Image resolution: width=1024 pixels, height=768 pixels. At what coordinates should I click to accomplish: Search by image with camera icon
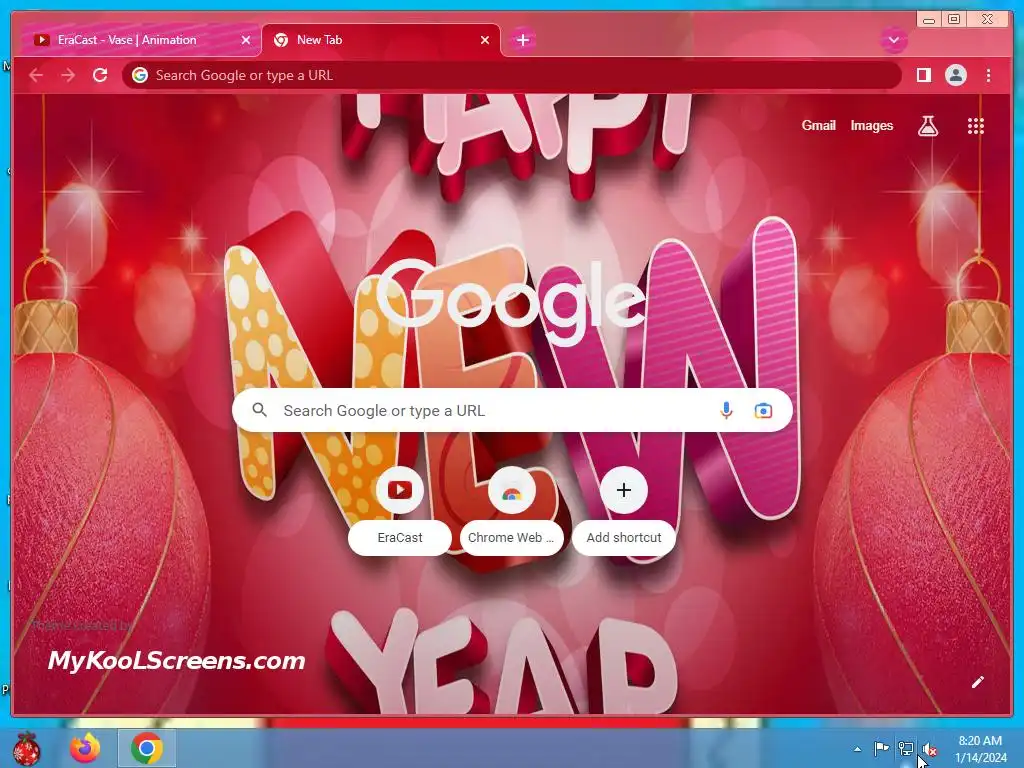pos(763,410)
